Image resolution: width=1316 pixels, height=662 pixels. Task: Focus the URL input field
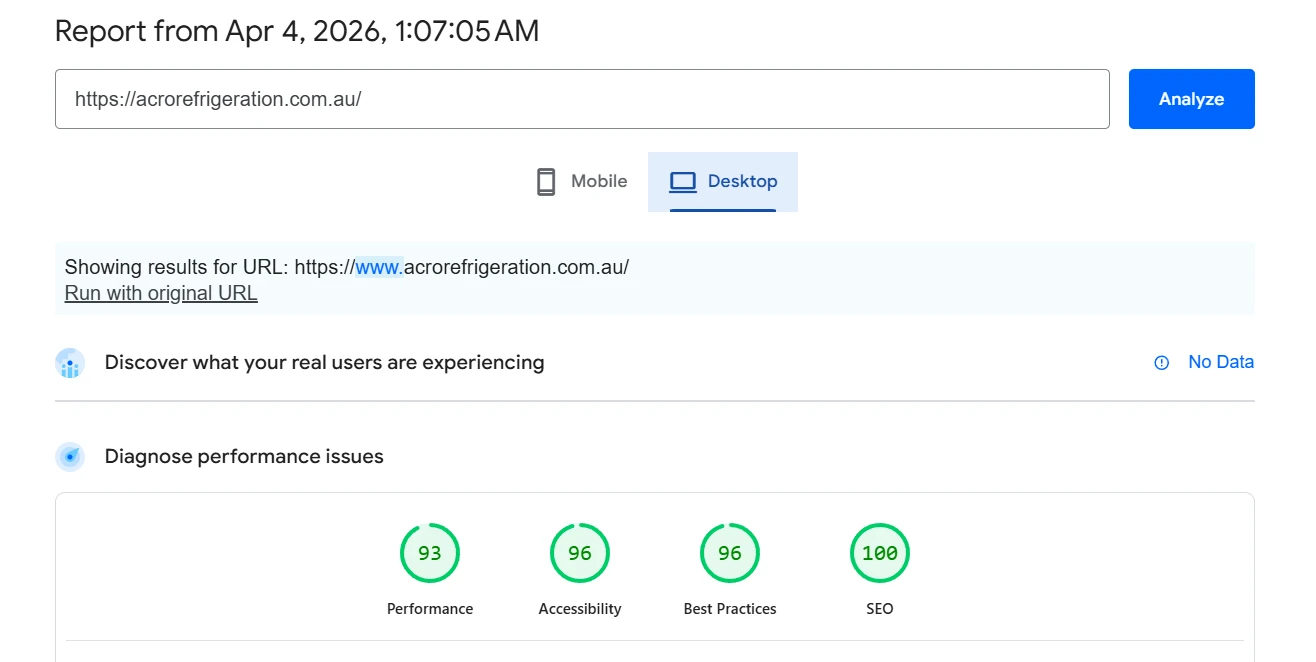582,99
